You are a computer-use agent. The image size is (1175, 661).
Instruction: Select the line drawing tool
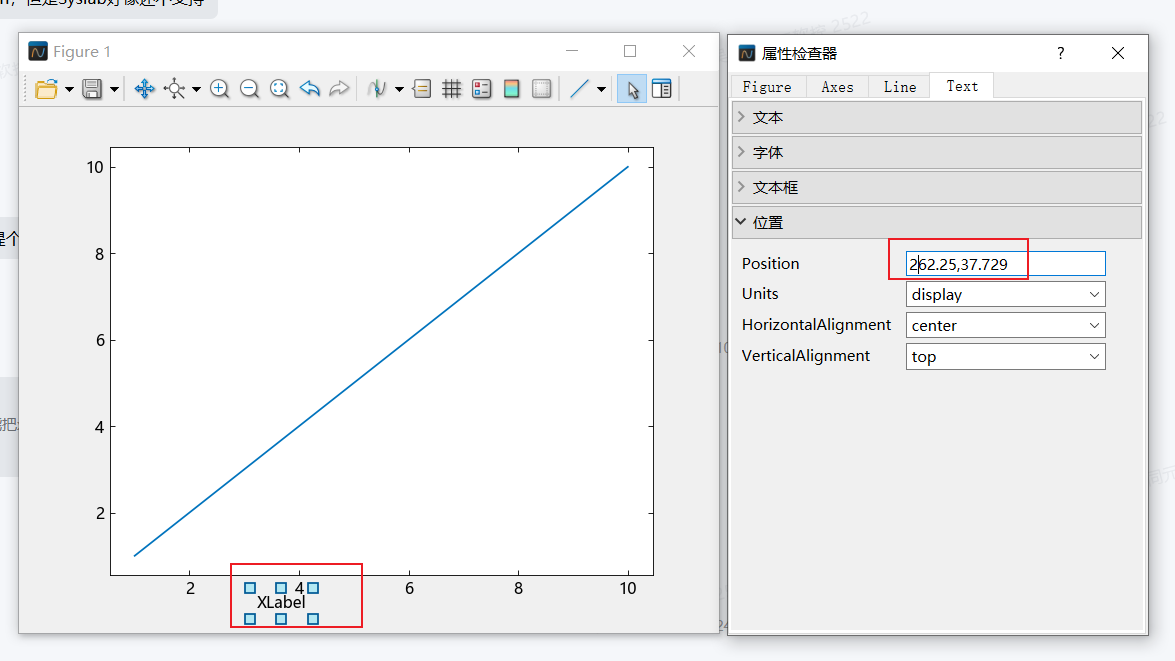coord(579,89)
